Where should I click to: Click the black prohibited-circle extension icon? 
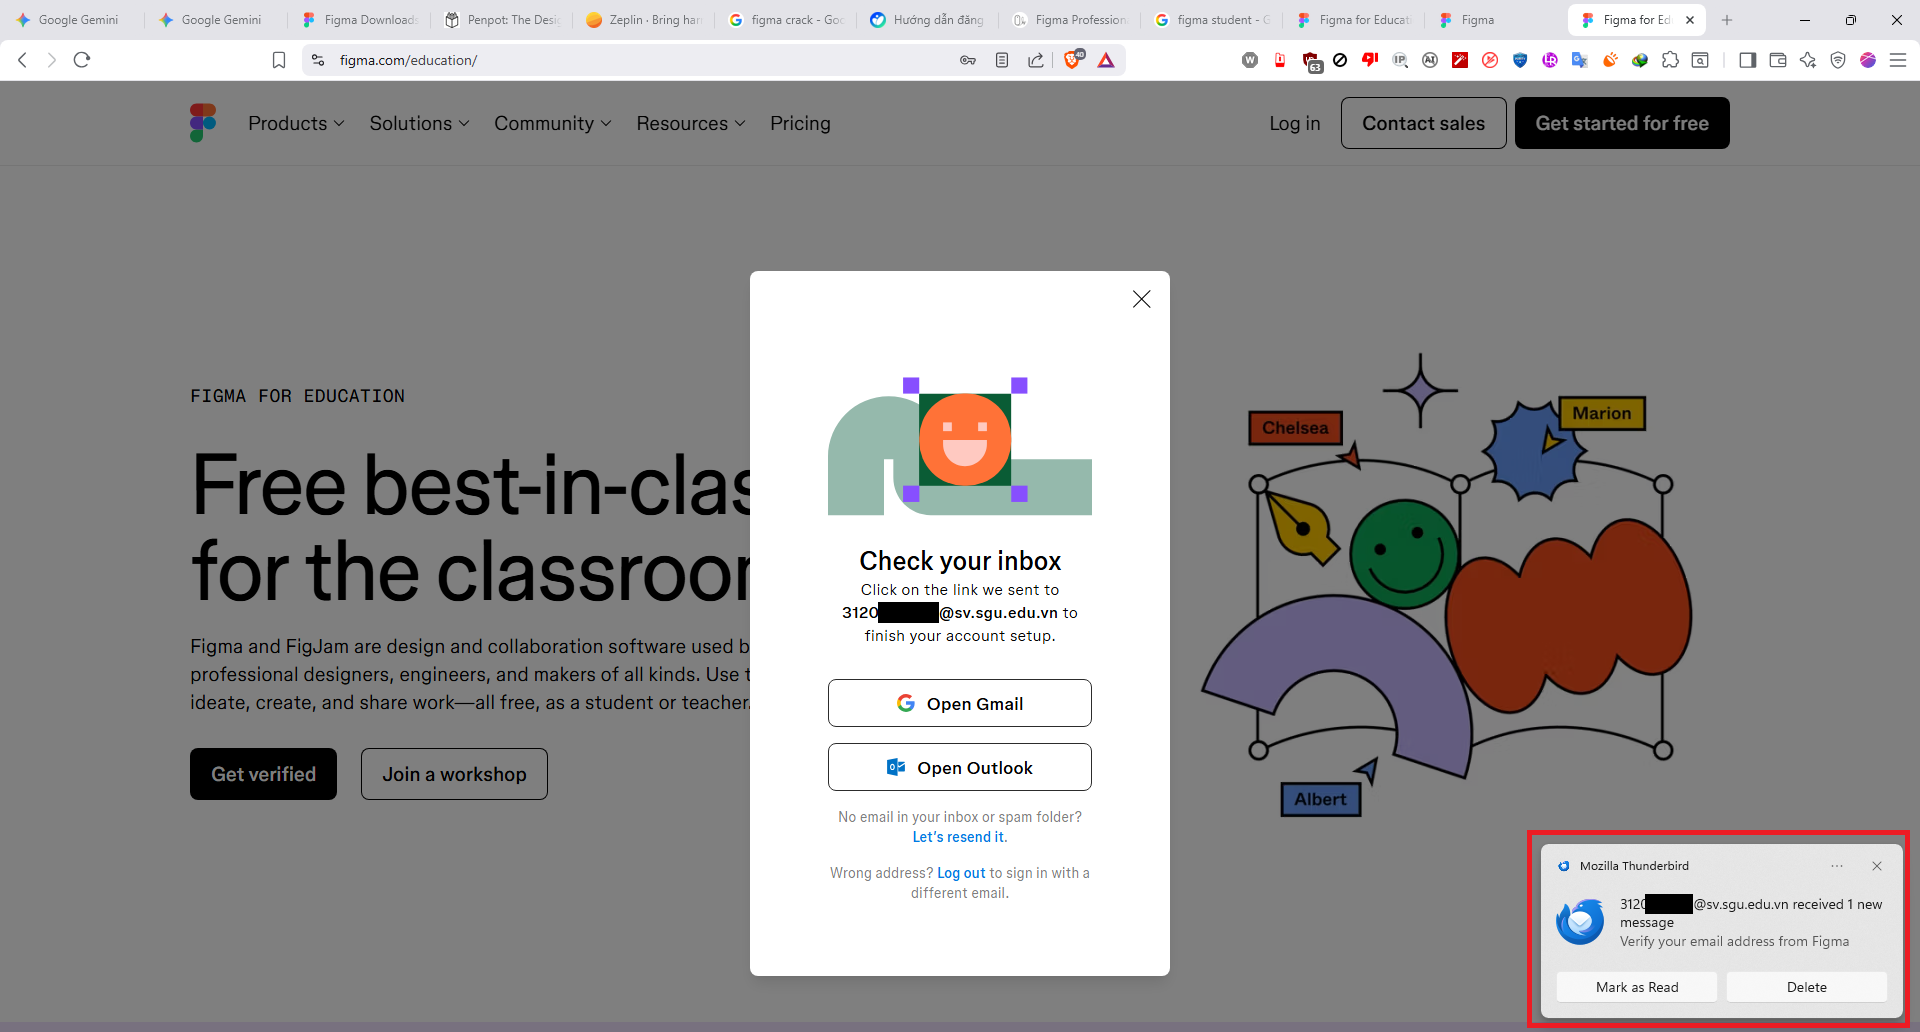pos(1340,60)
